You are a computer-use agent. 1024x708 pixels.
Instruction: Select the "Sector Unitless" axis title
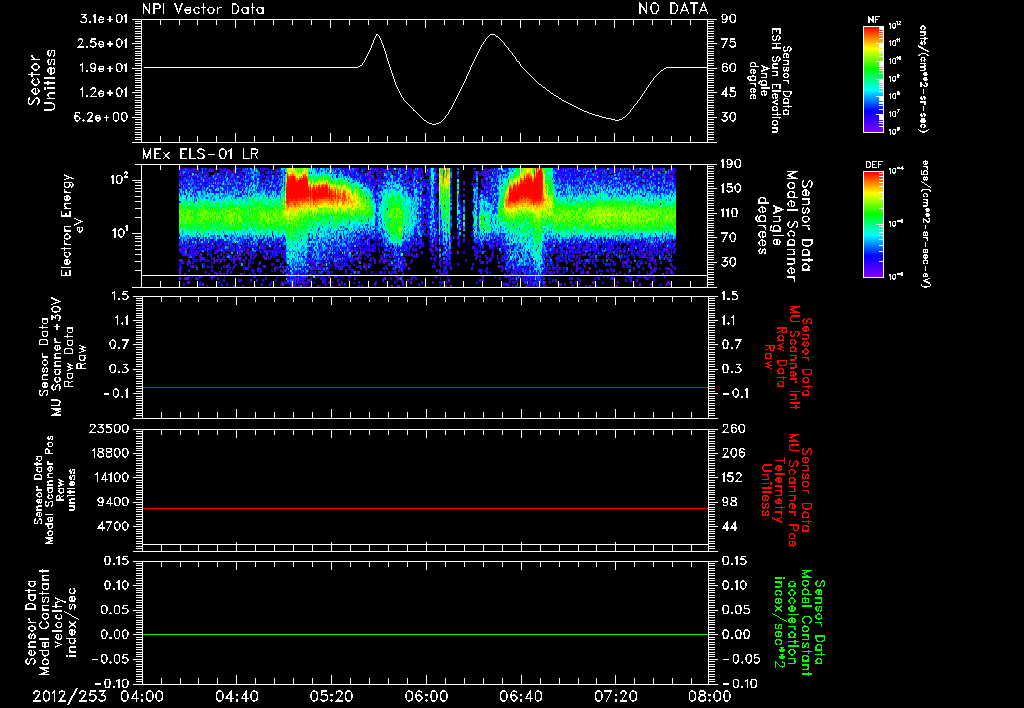point(42,80)
